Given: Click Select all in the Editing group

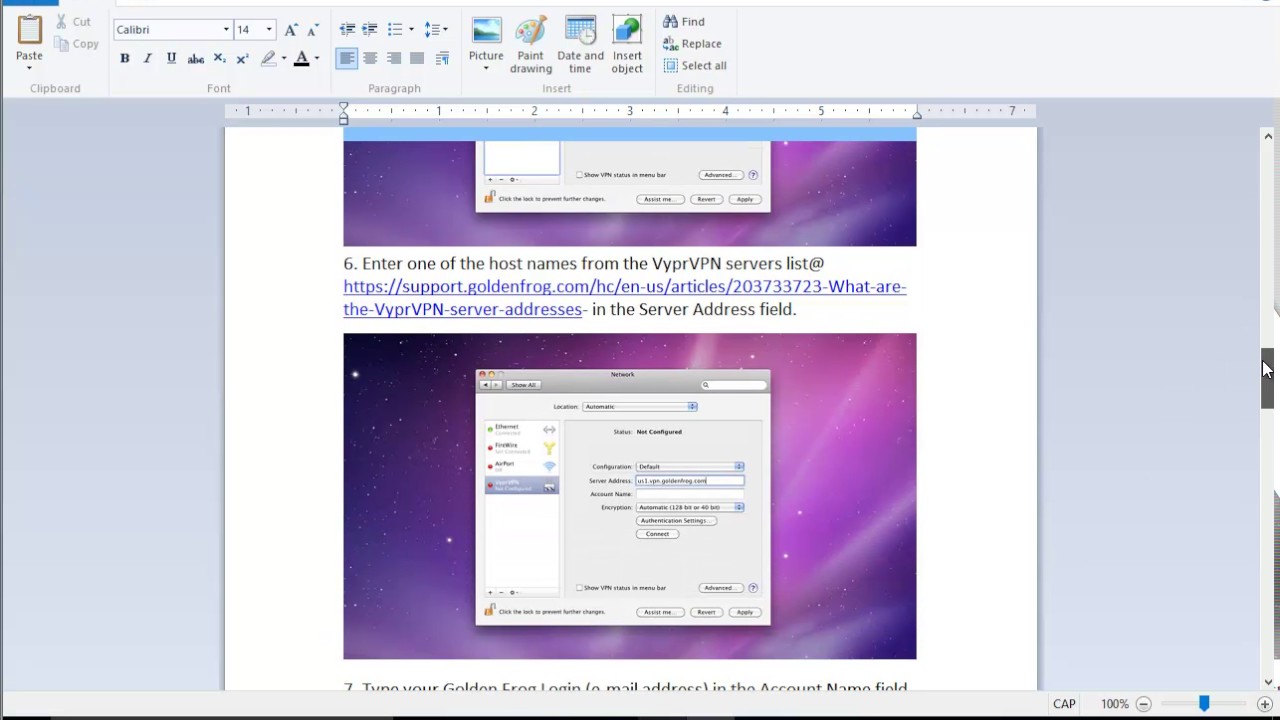Looking at the screenshot, I should pyautogui.click(x=695, y=65).
